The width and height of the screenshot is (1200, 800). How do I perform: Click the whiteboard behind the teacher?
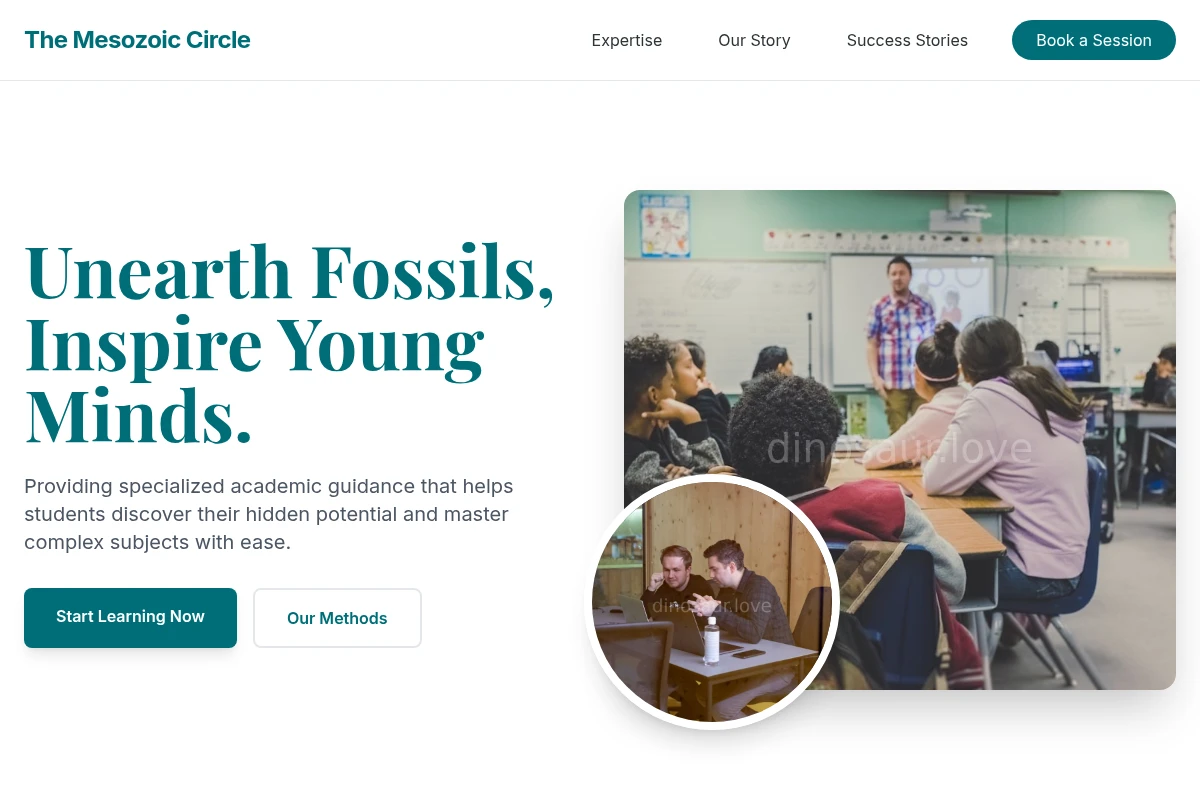[x=912, y=318]
